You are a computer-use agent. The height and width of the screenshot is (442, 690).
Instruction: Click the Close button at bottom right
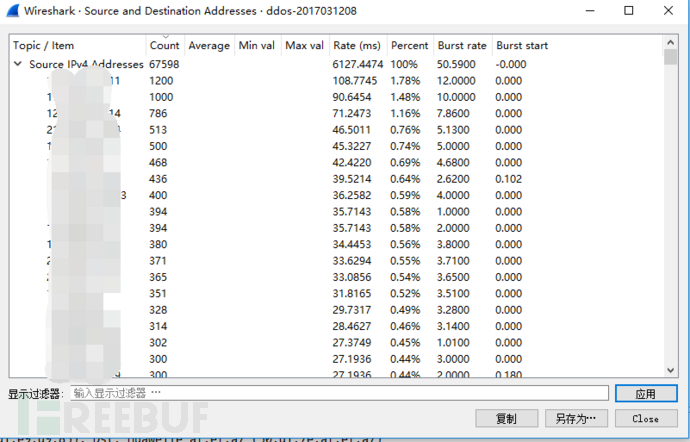646,418
